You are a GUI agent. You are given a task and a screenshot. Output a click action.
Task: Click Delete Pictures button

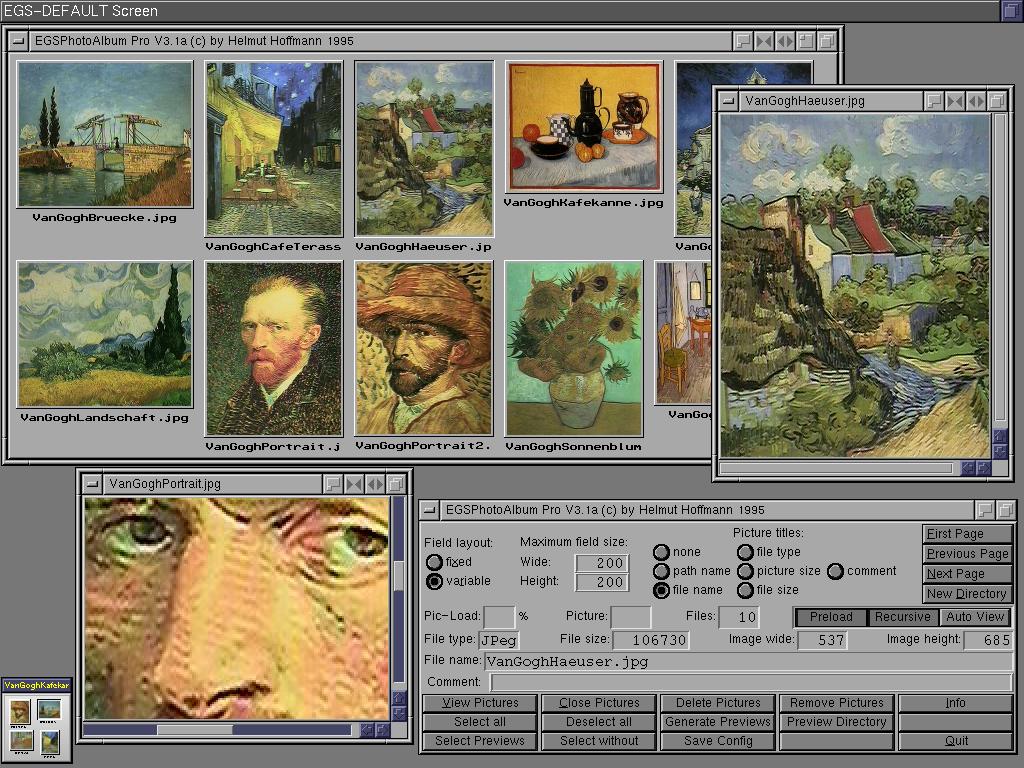pyautogui.click(x=718, y=703)
